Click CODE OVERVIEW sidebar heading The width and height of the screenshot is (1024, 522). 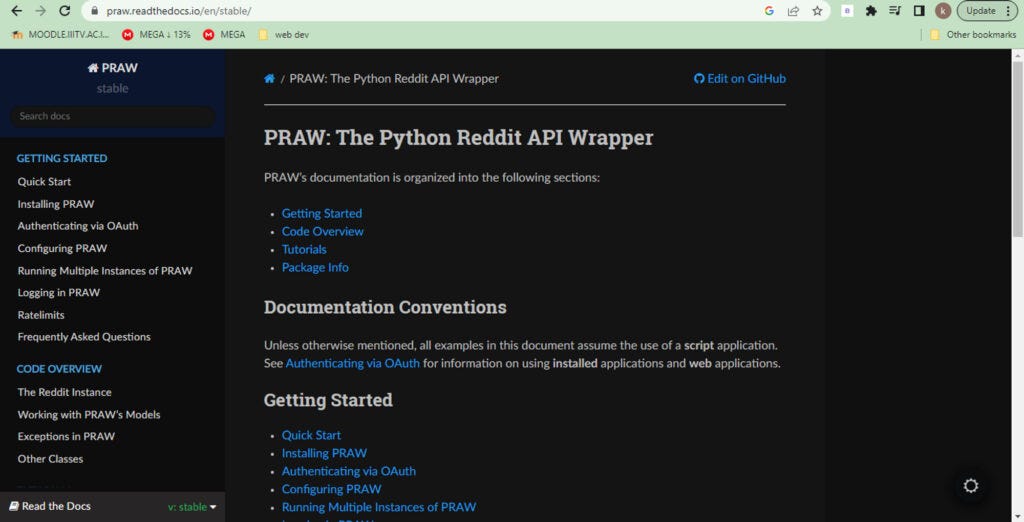[x=59, y=369]
